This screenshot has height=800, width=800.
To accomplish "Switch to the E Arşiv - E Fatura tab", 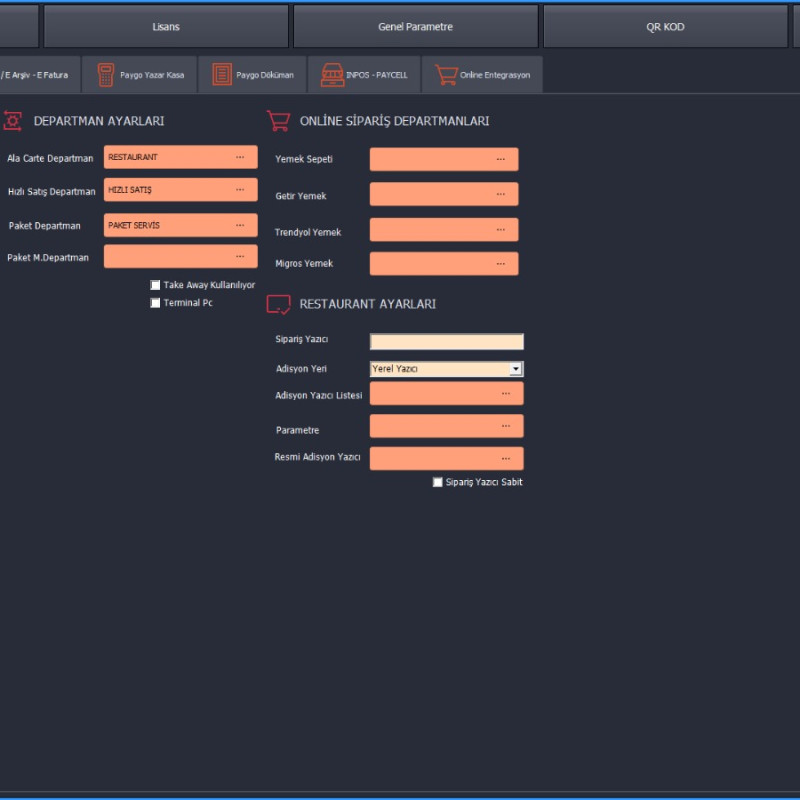I will [x=36, y=75].
